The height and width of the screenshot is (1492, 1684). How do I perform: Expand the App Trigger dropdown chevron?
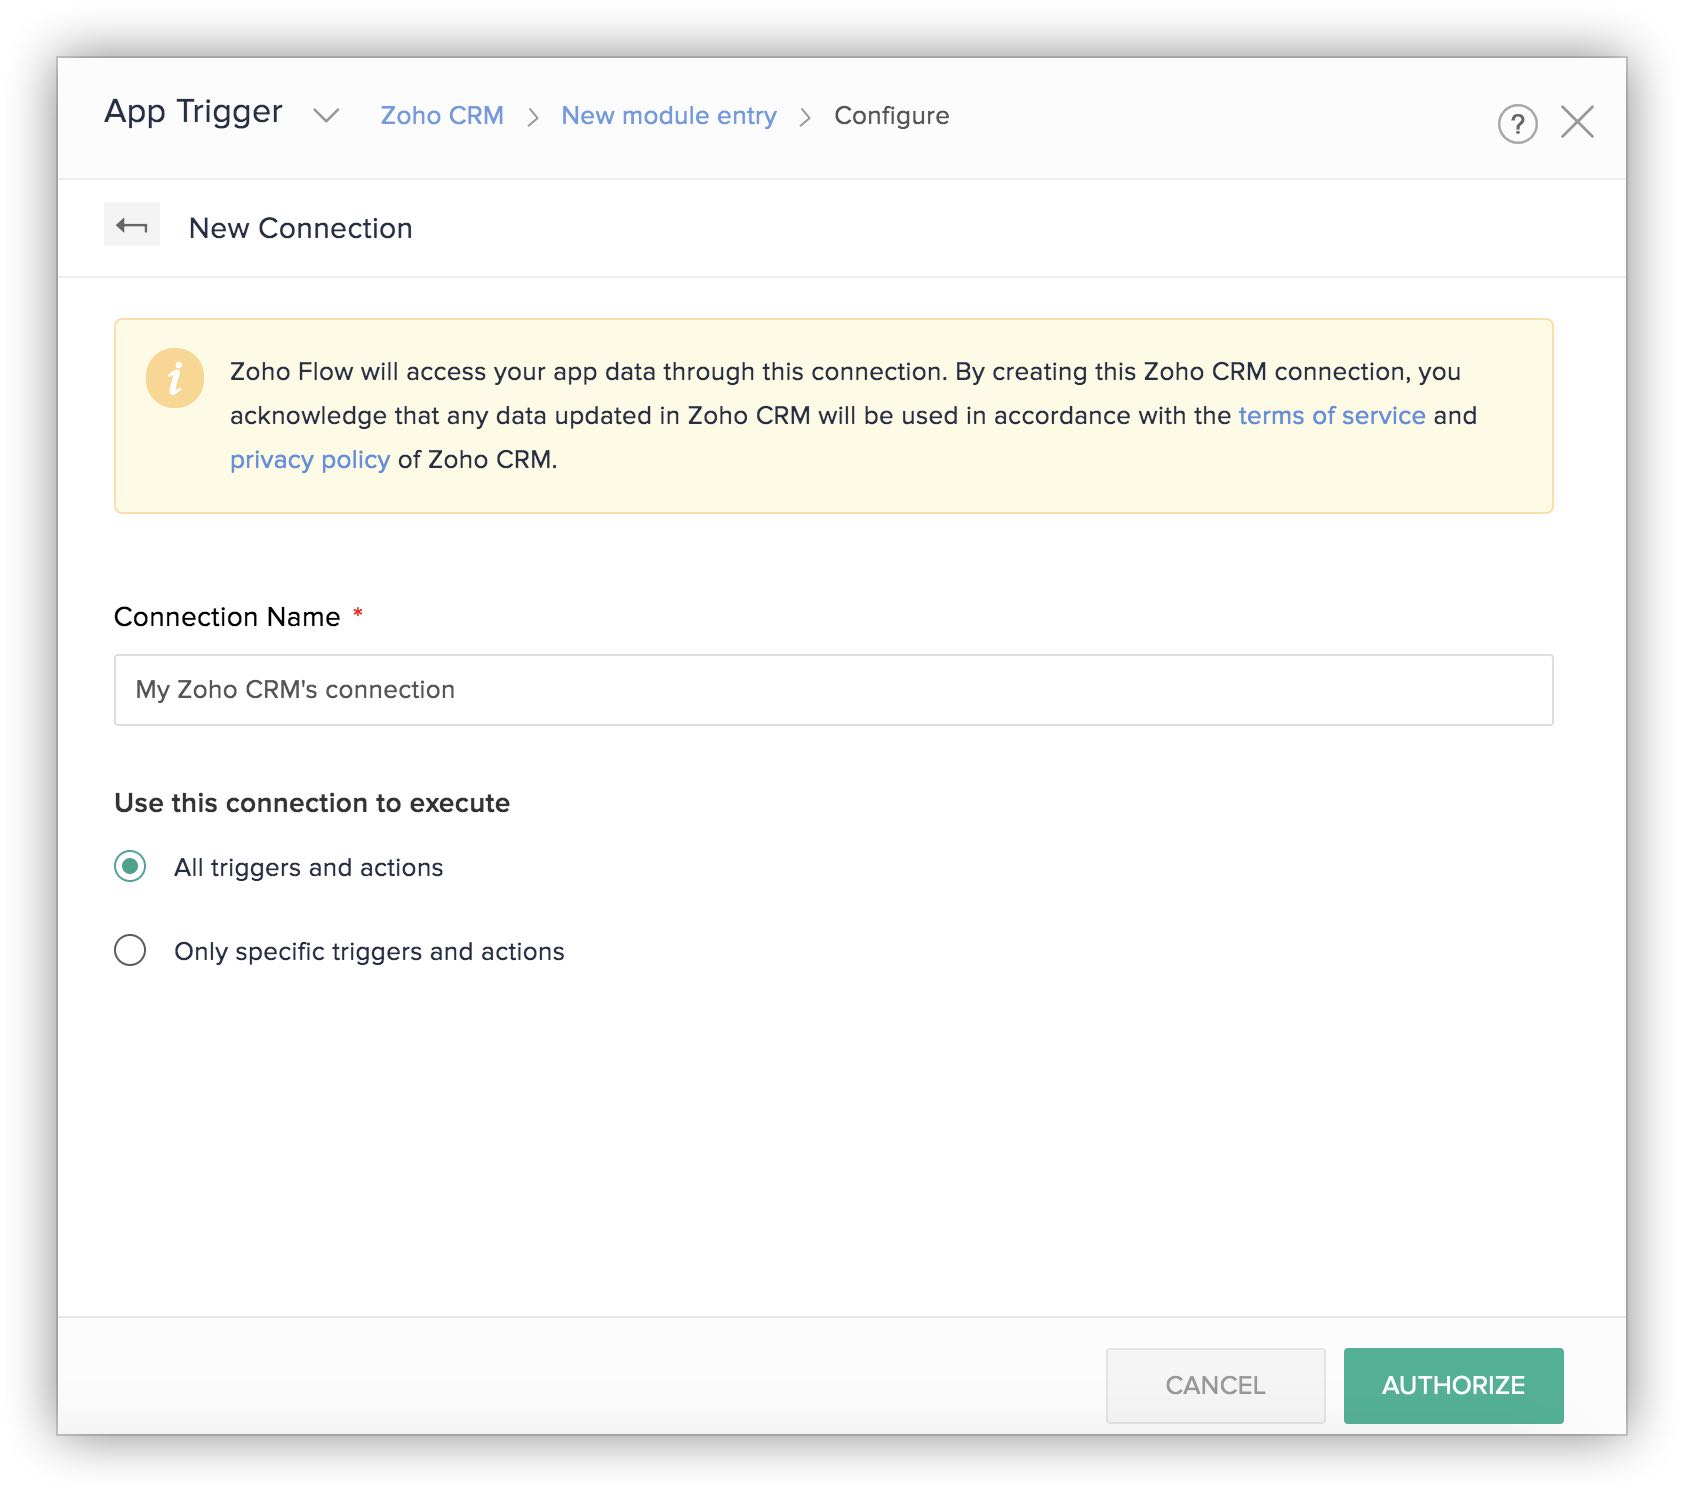pyautogui.click(x=326, y=116)
